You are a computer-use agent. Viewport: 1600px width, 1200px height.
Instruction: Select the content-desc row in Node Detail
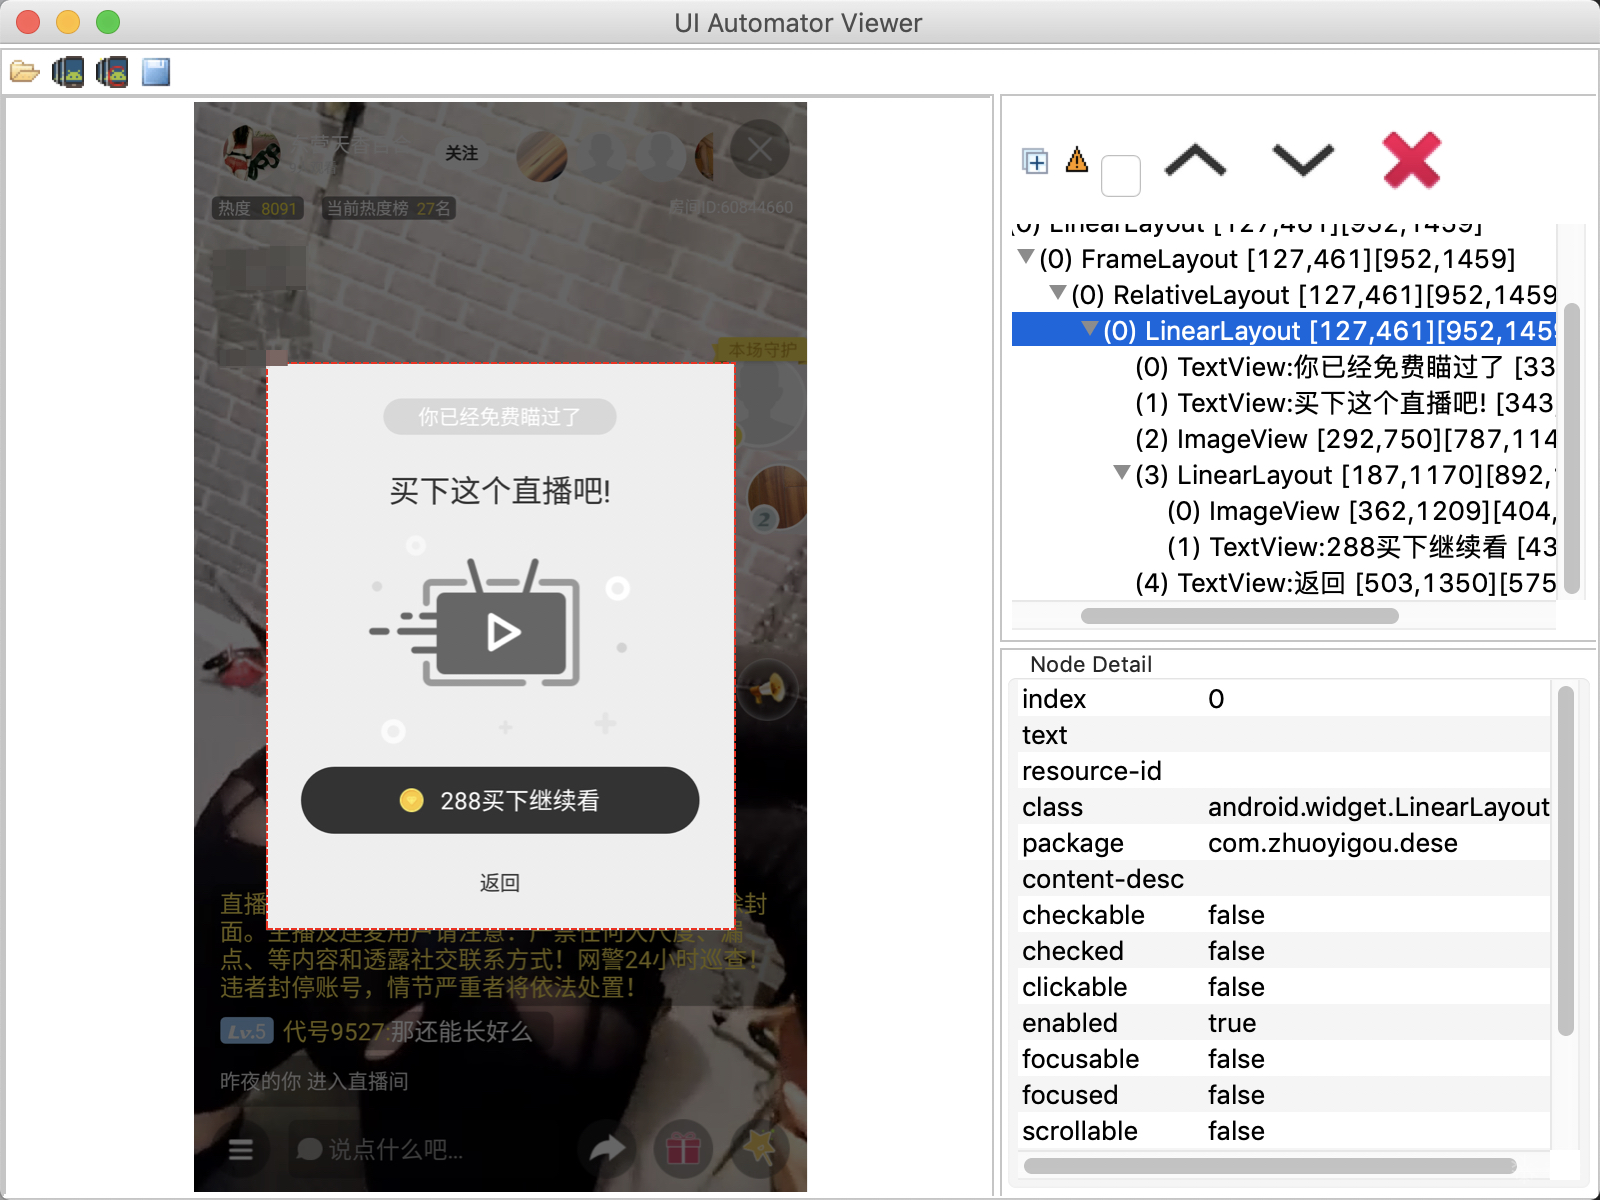tap(1284, 879)
